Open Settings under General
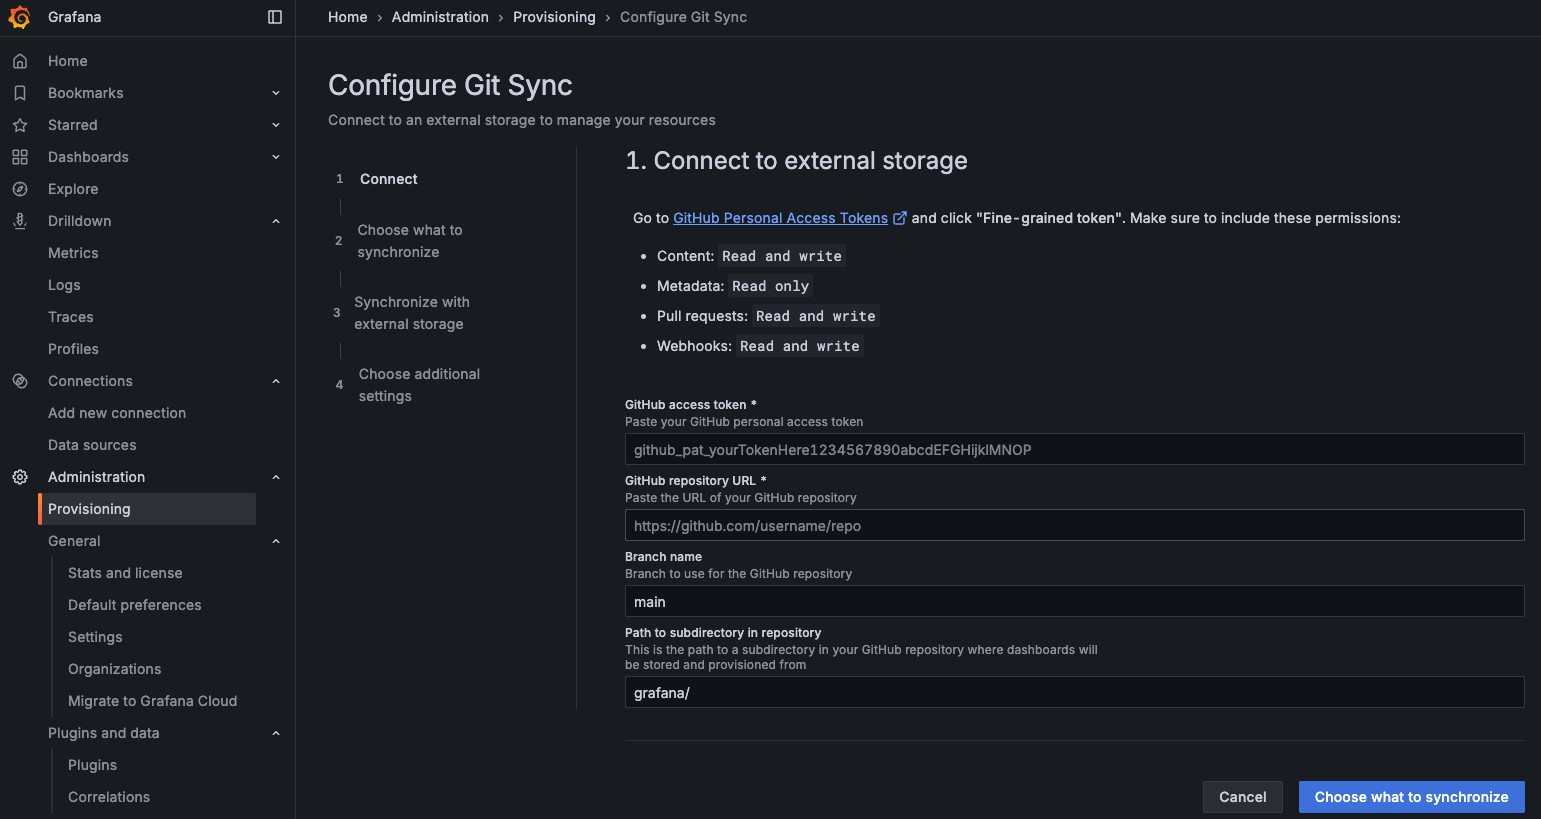Screen dimensions: 1541x819 [95, 637]
